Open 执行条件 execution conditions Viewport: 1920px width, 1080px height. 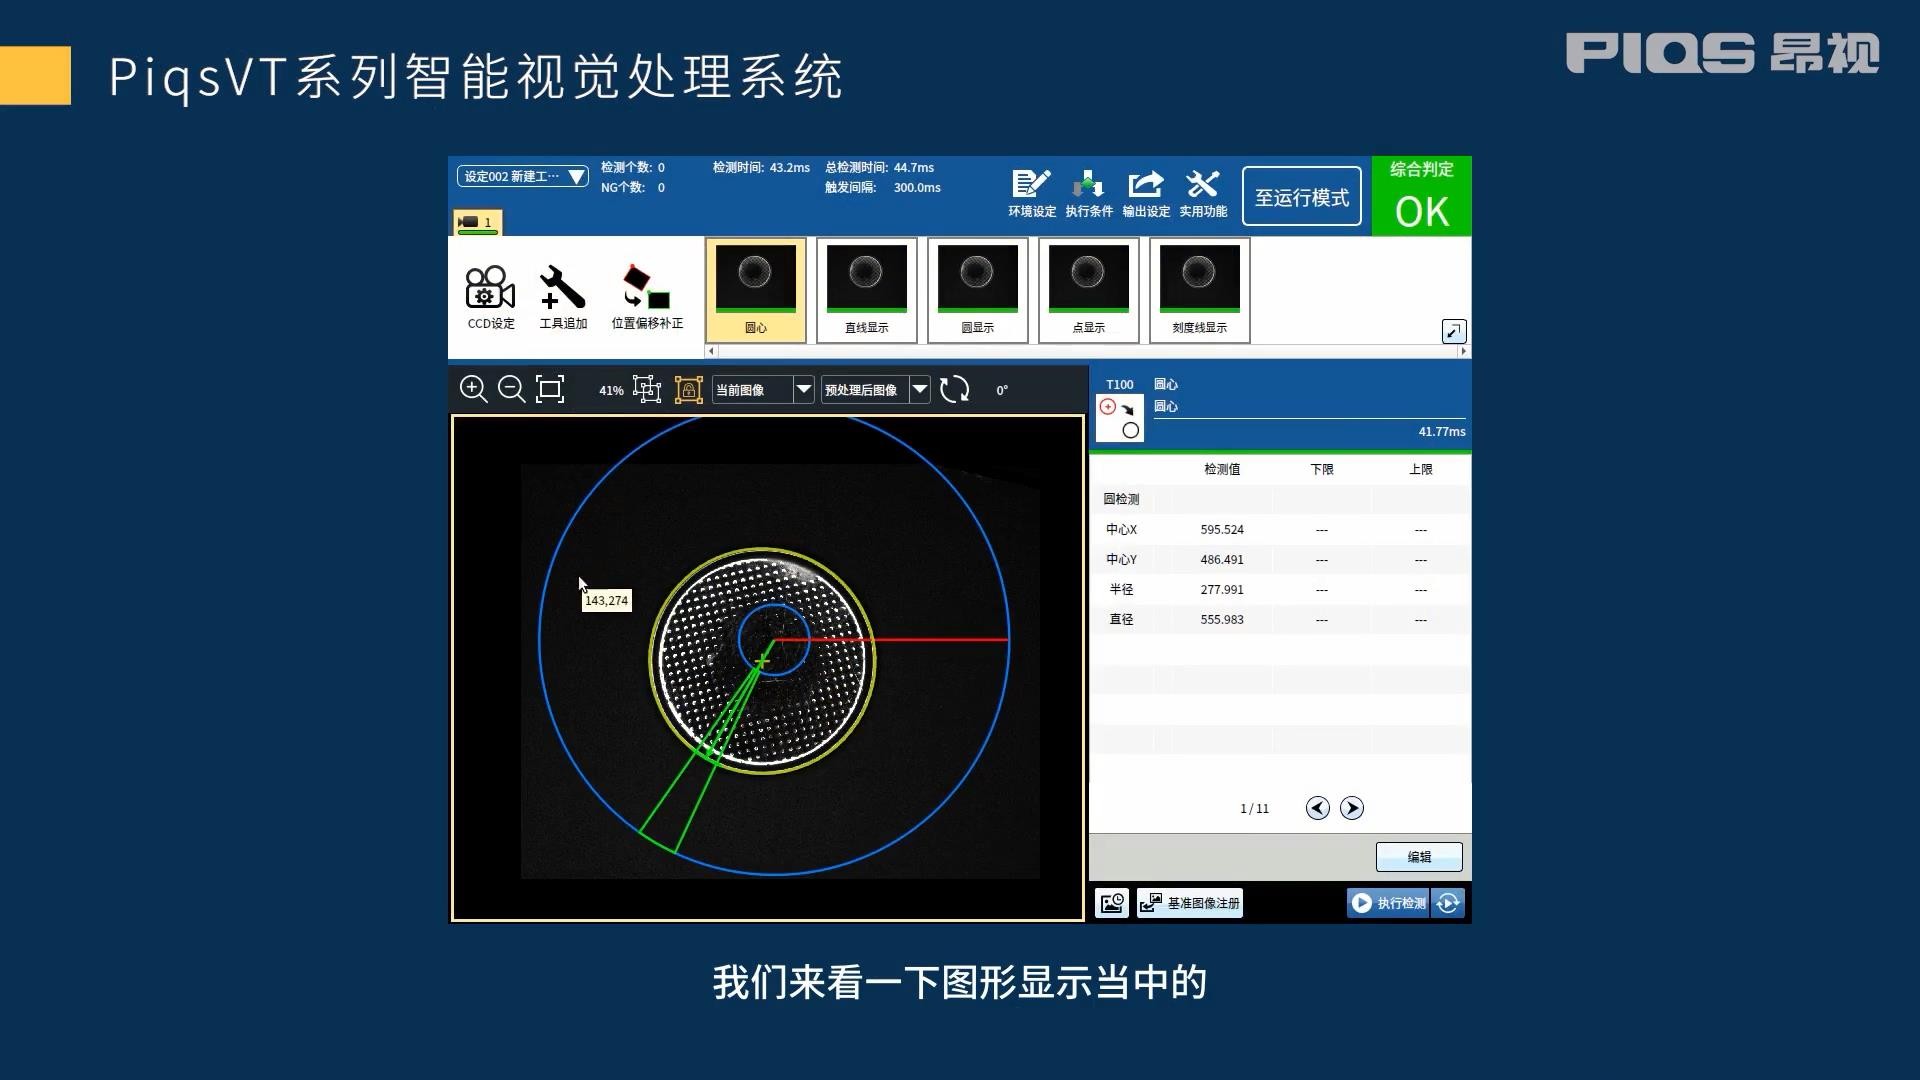1089,194
